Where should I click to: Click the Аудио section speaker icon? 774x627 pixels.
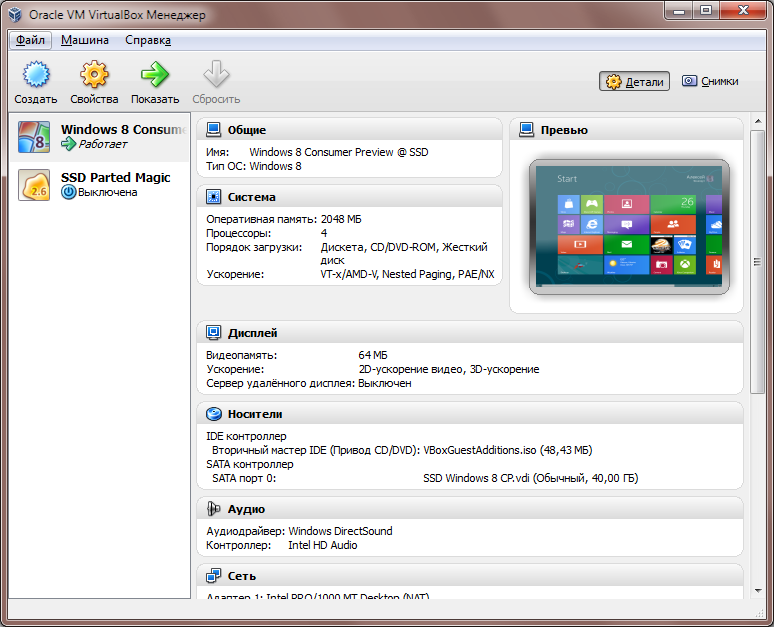pos(213,509)
